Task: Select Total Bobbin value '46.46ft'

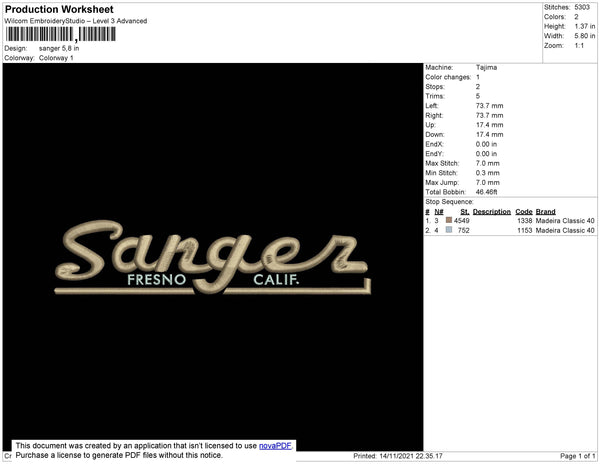Action: 486,192
